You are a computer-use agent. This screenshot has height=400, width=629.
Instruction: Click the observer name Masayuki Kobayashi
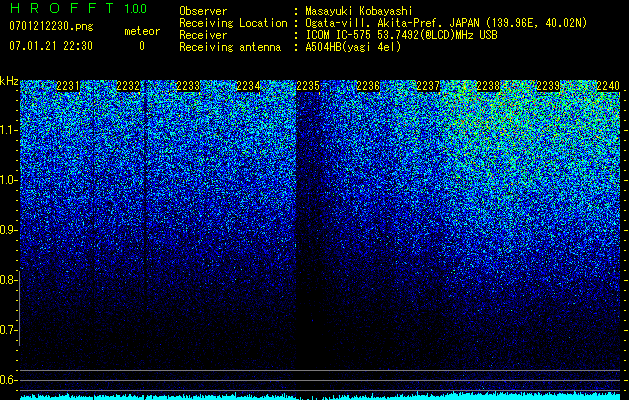coord(359,11)
